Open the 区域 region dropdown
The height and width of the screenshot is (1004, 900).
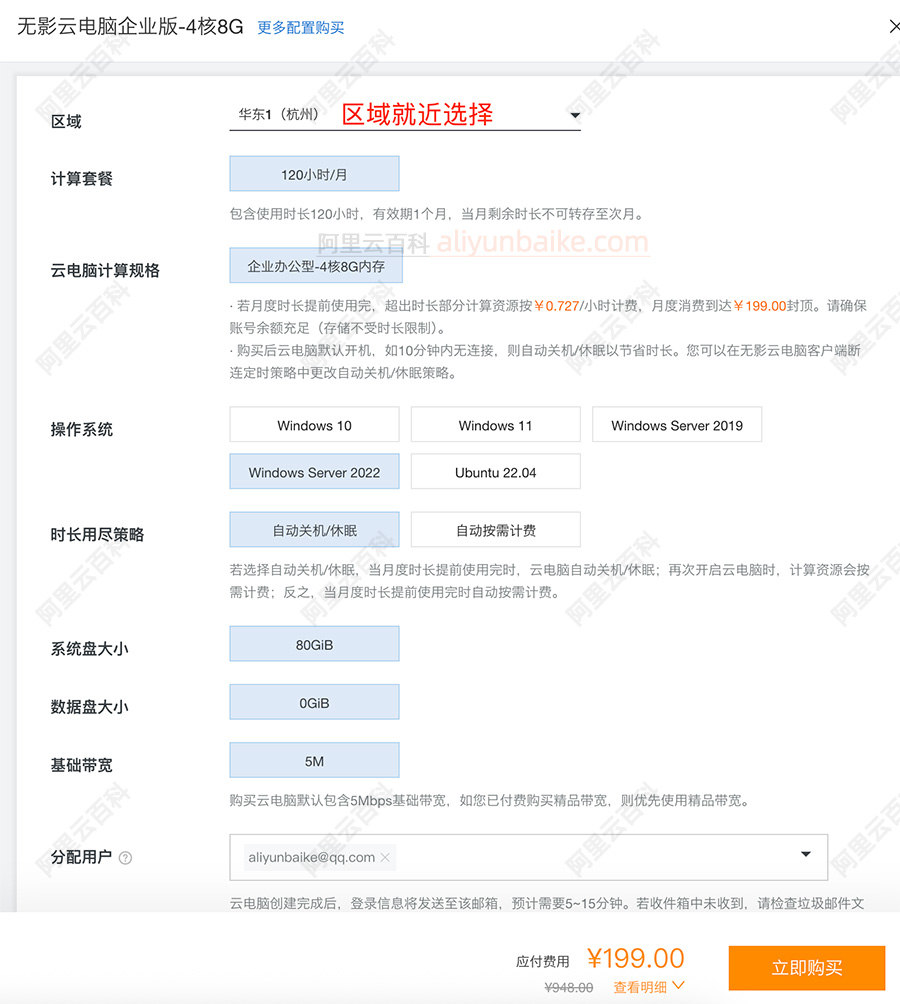[575, 116]
